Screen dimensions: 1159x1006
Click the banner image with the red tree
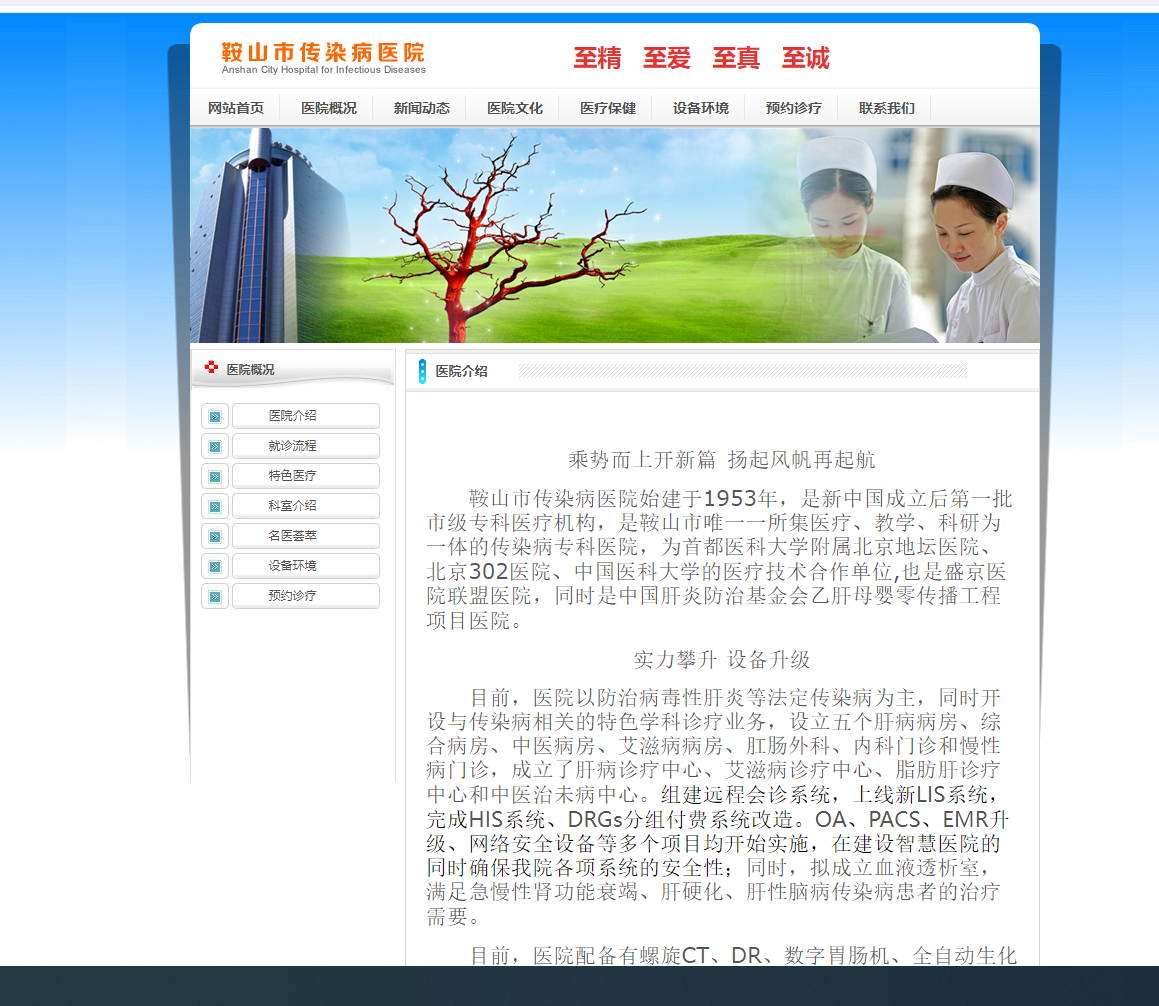pos(615,235)
